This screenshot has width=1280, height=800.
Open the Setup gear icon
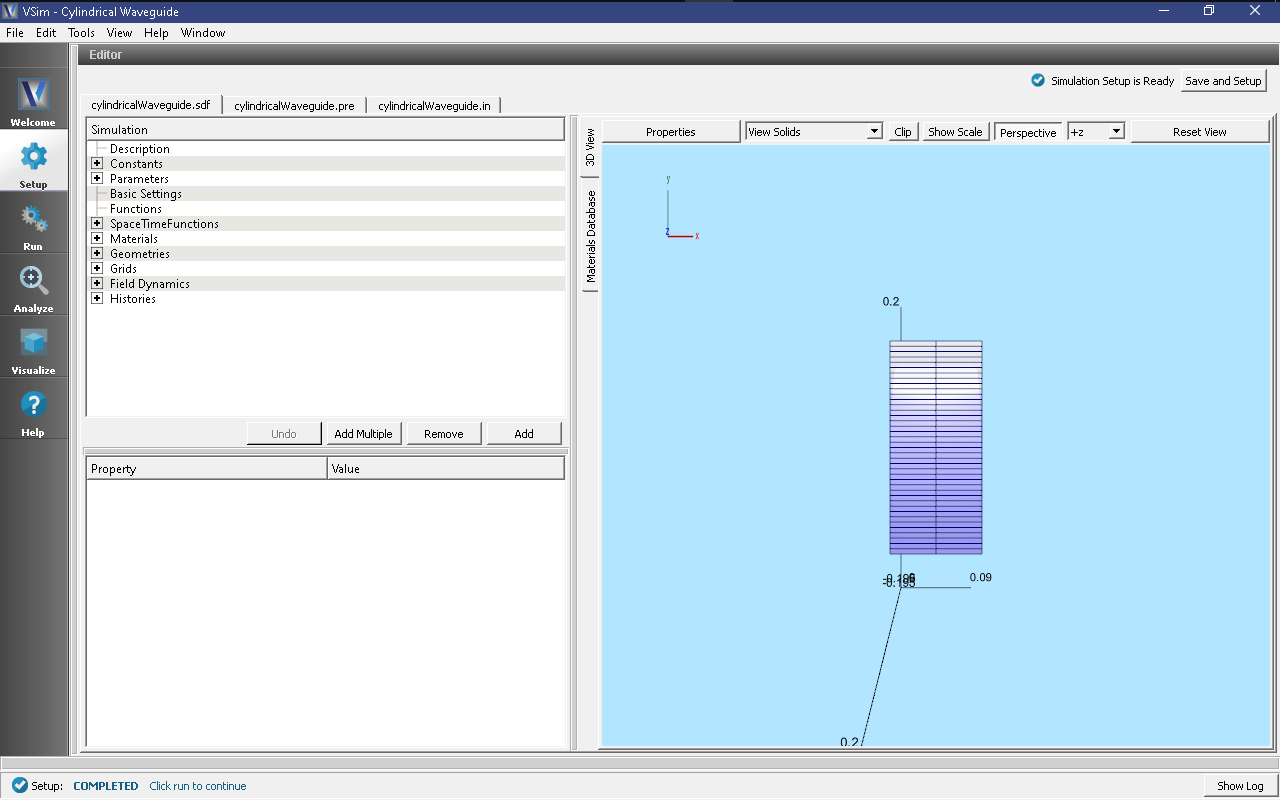[x=33, y=156]
